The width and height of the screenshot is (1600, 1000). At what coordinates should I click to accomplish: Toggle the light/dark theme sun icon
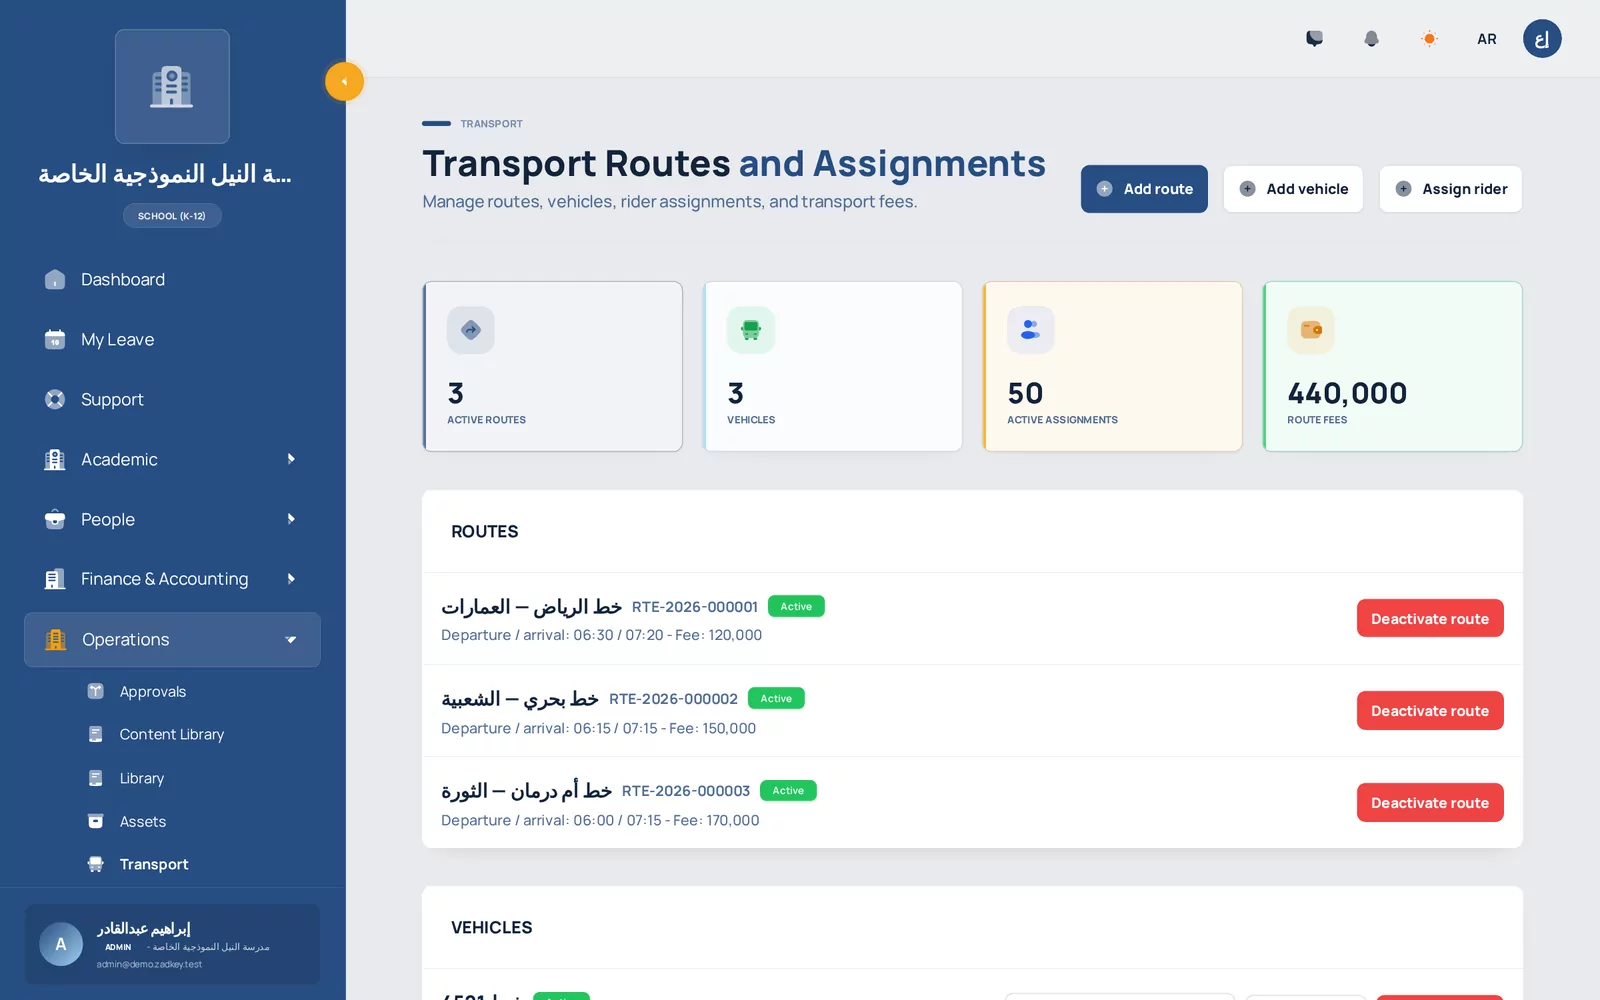point(1429,39)
